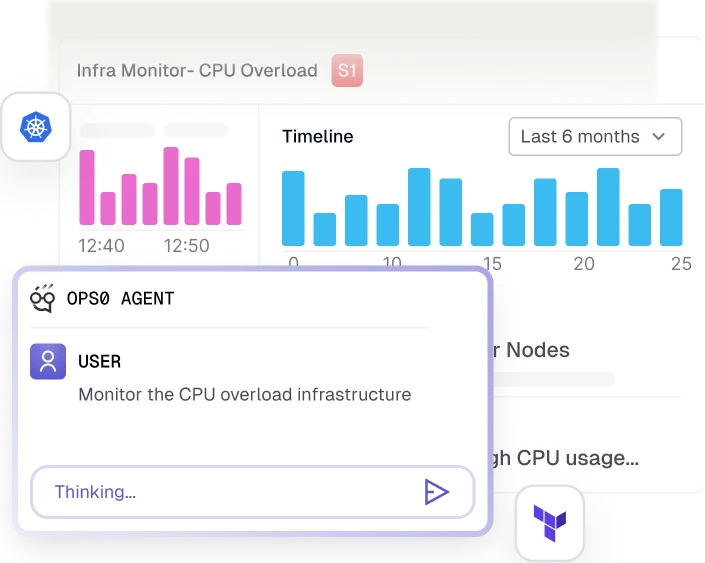Screen dimensions: 705x563
Task: Click the first blue Timeline bar
Action: click(293, 208)
